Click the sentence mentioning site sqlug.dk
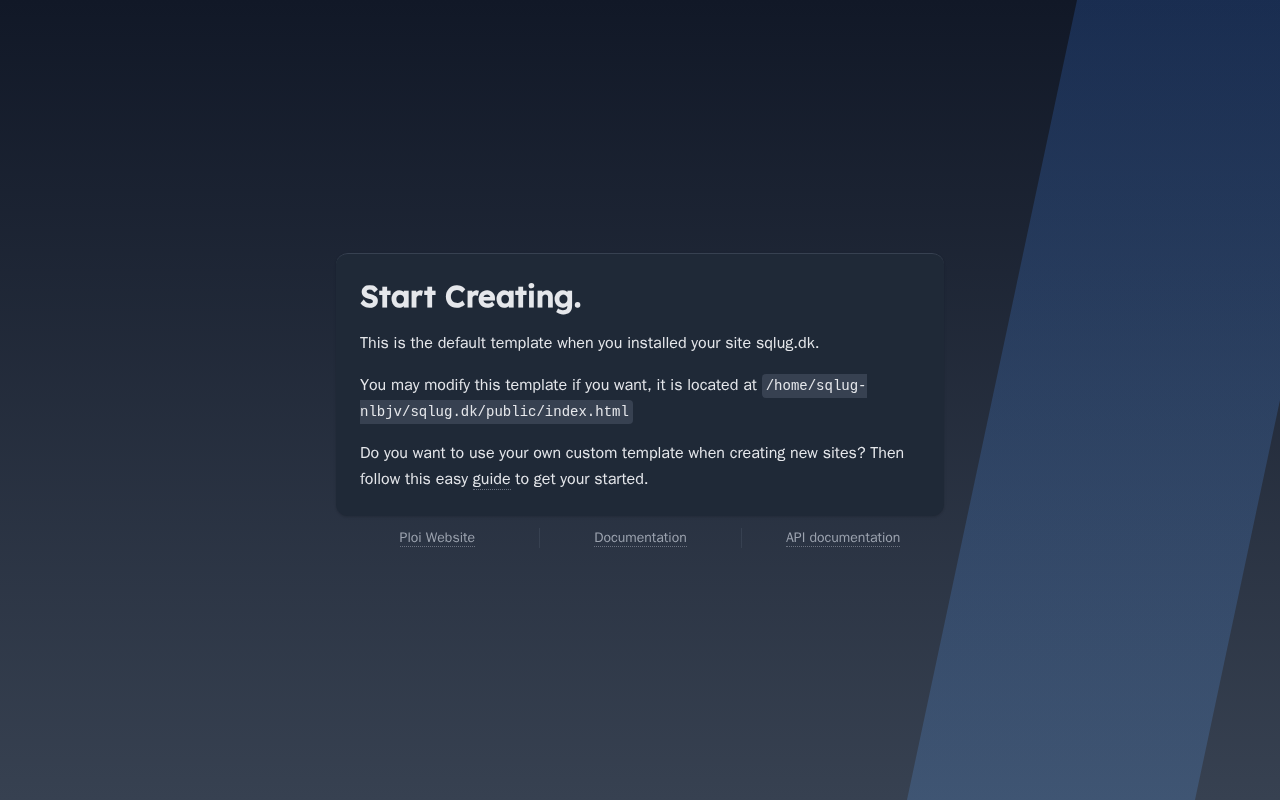 (589, 343)
